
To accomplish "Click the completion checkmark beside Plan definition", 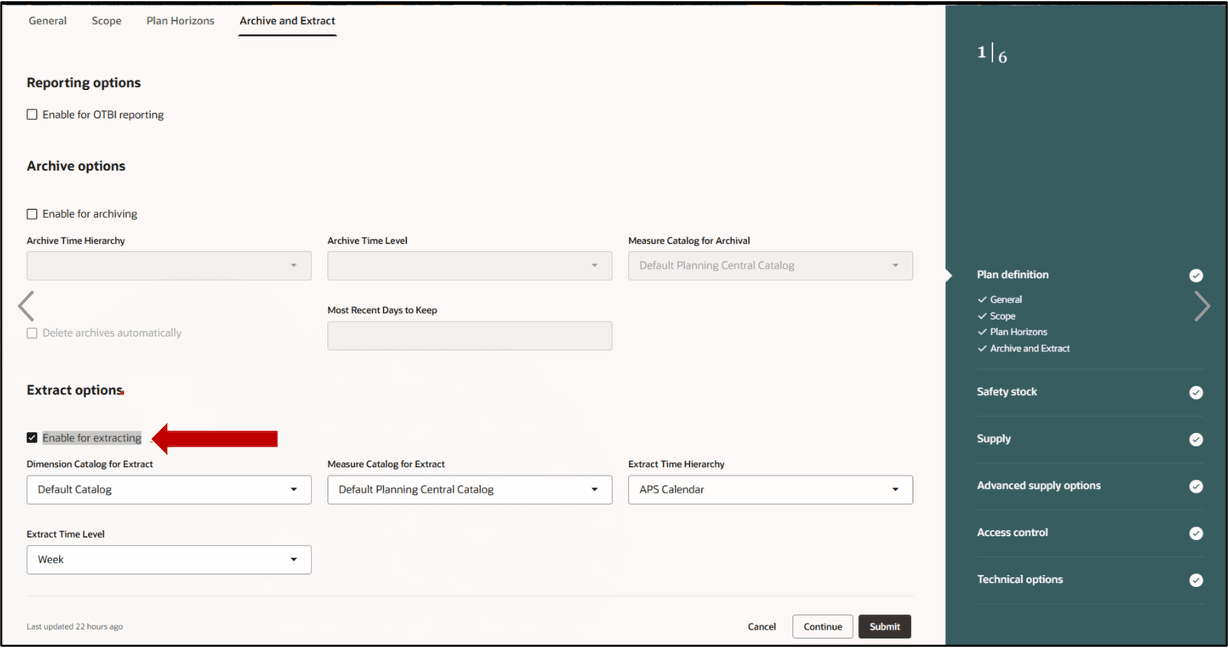I will click(x=1196, y=275).
